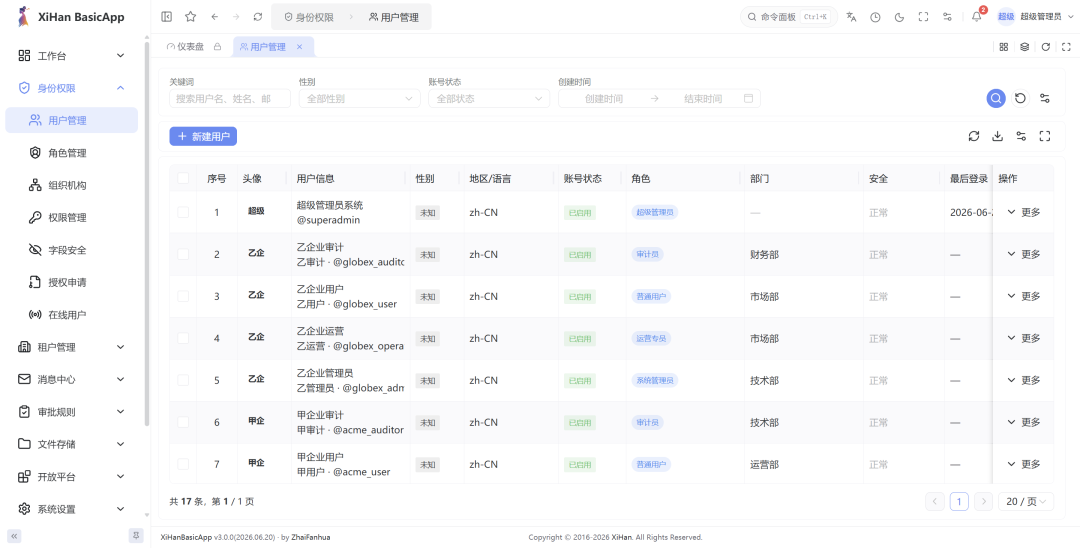Image resolution: width=1080 pixels, height=548 pixels.
Task: Expand the 租户管理 menu
Action: click(72, 347)
